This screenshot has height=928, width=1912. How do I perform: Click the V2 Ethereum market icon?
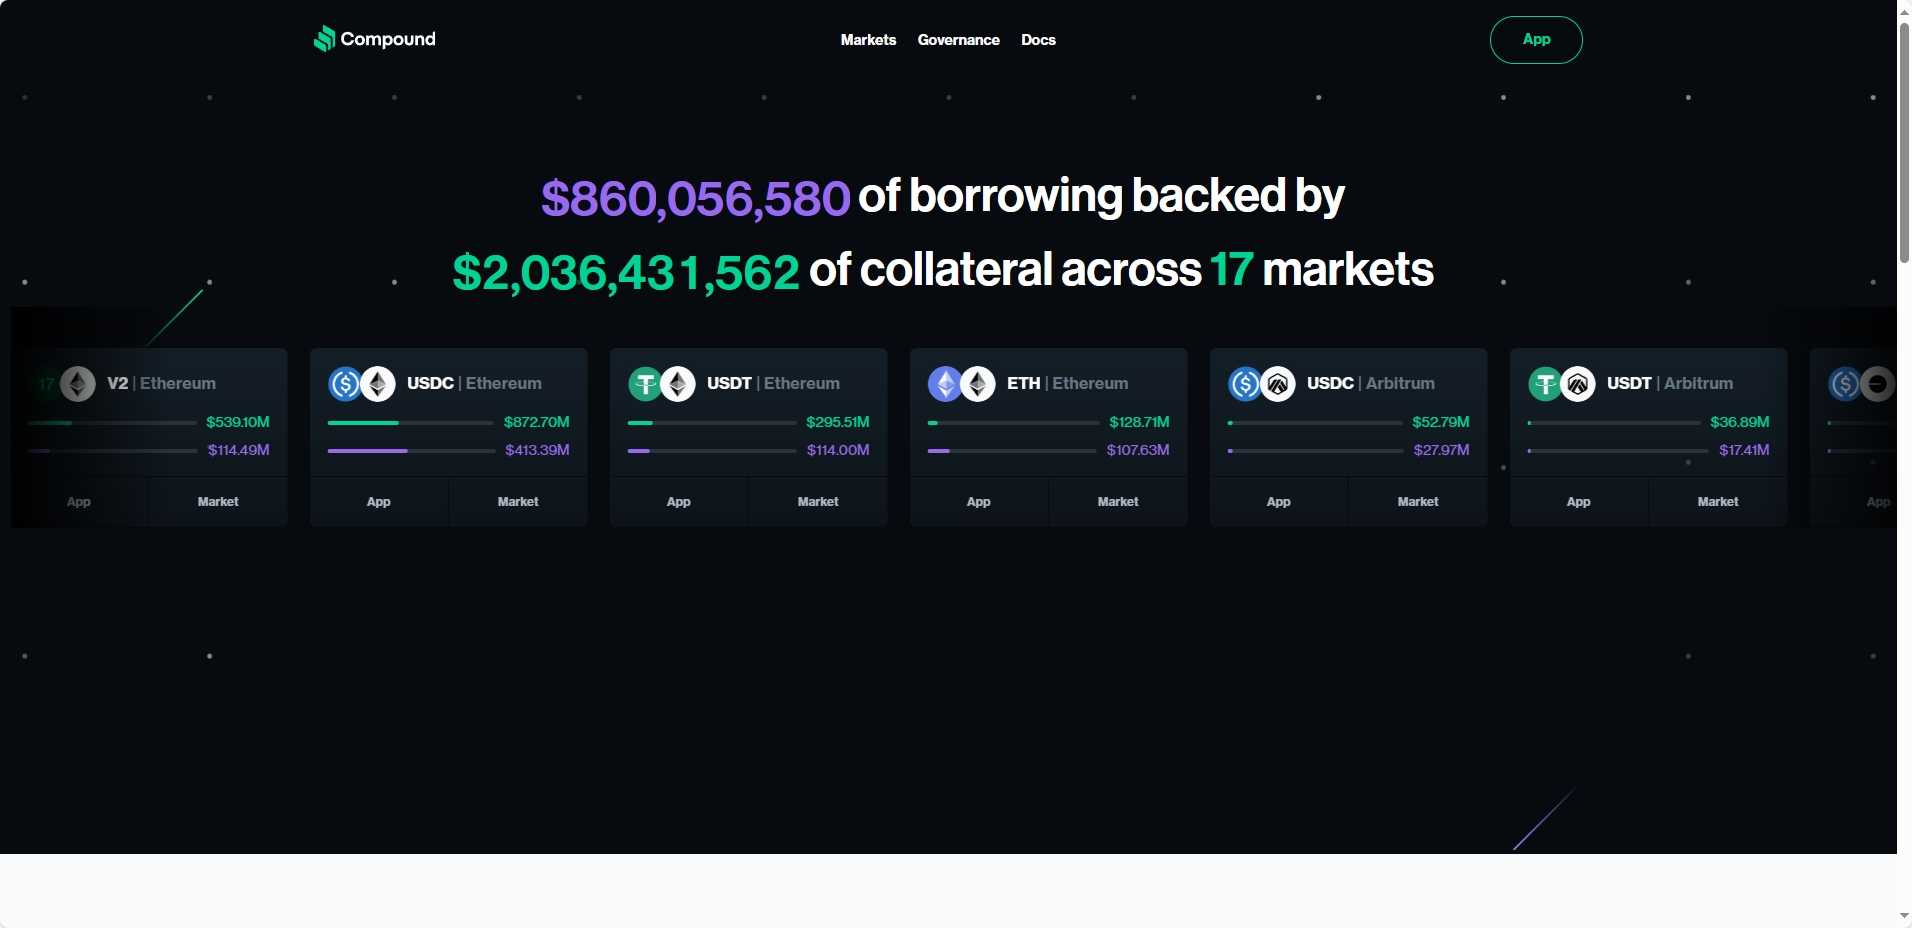click(78, 384)
